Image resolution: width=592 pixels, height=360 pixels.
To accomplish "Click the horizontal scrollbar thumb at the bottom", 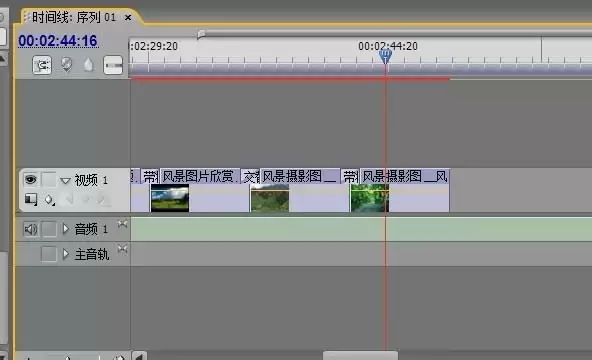I will (360, 355).
